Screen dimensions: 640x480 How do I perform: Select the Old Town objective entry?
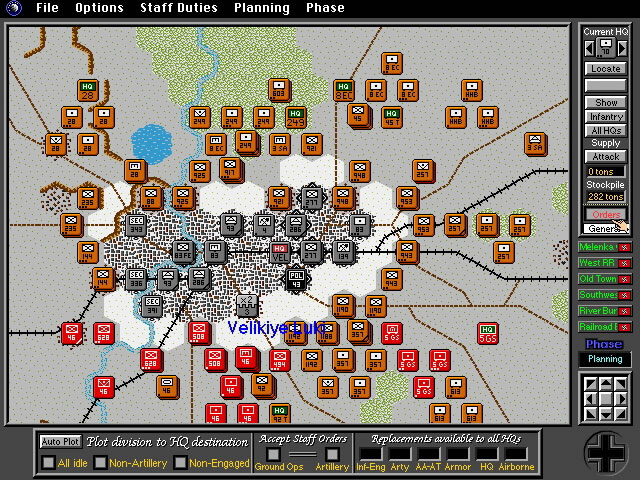(605, 279)
